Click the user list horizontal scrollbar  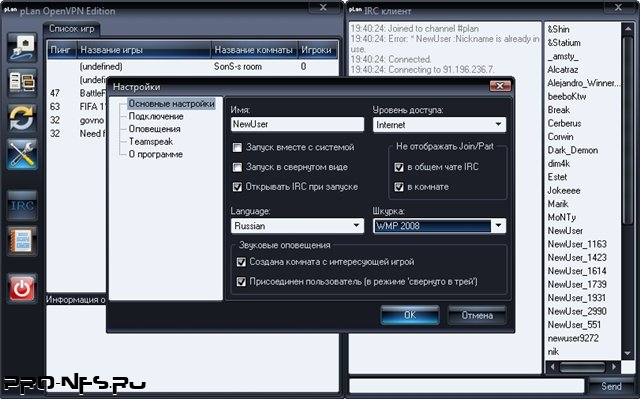coord(582,367)
